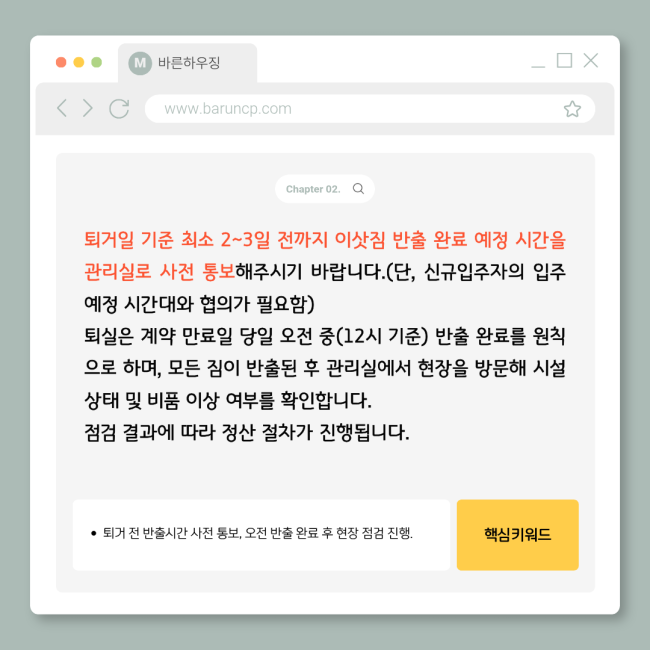Click the green traffic-light dot

[97, 62]
